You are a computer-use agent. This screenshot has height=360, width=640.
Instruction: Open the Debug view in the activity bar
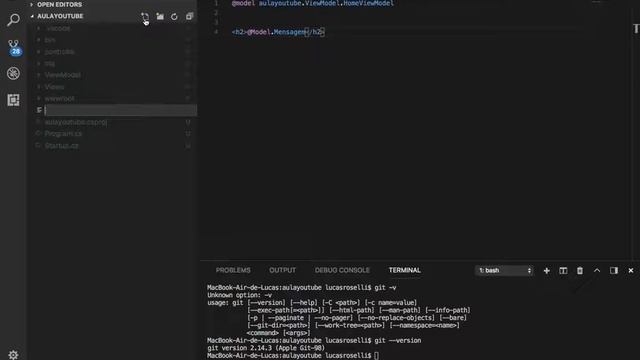(13, 73)
